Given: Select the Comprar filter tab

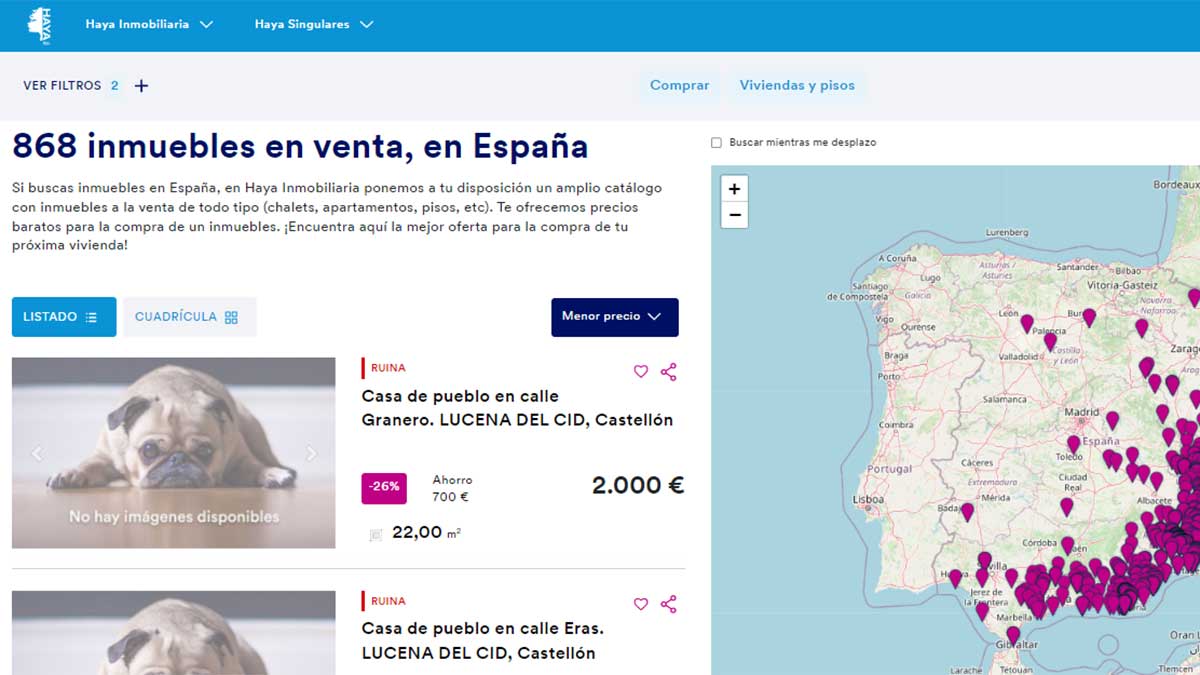Looking at the screenshot, I should tap(679, 86).
